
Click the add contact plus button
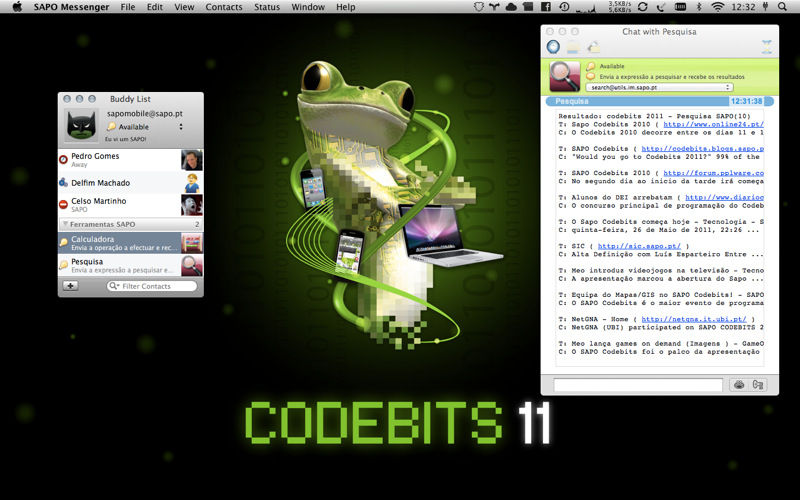[70, 286]
